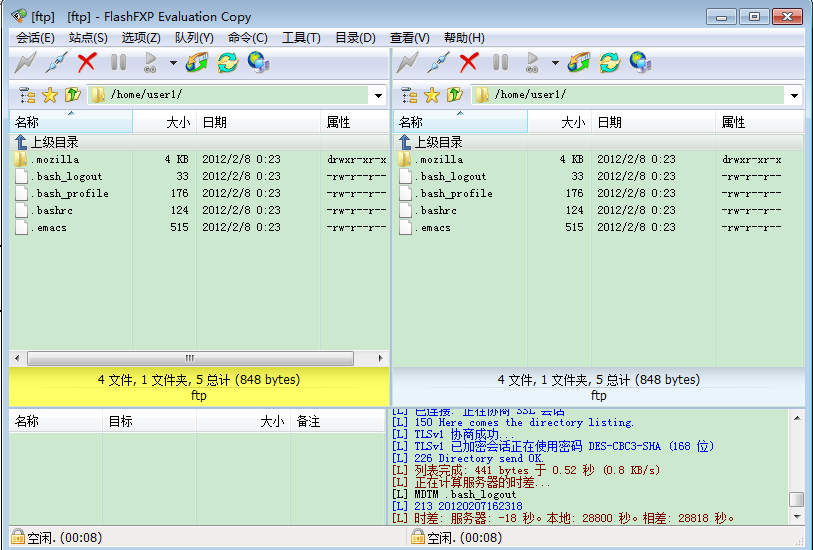The width and height of the screenshot is (813, 550).
Task: Click the left pane Go transfer icon
Action: point(150,63)
